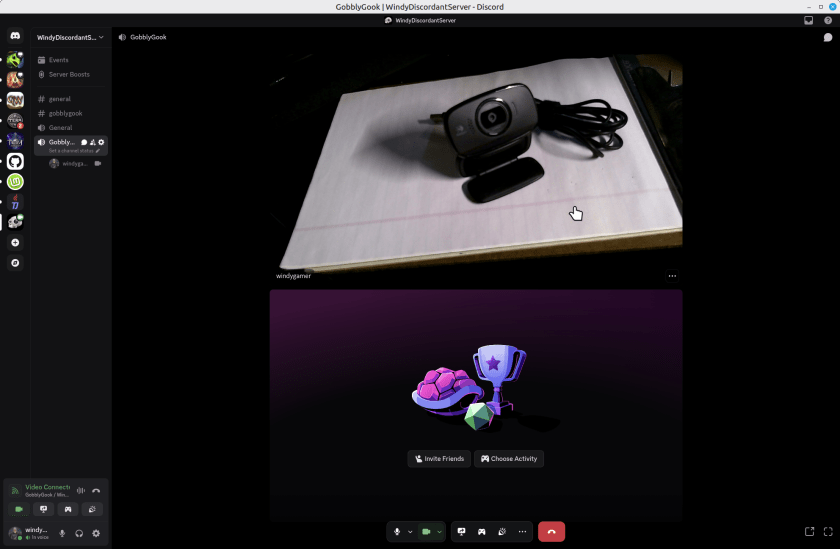Viewport: 840px width, 549px height.
Task: Open the GitHub server in sidebar
Action: click(x=15, y=161)
